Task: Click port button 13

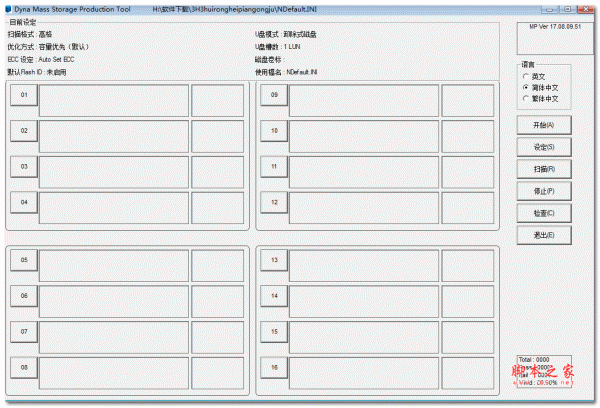Action: pos(274,260)
